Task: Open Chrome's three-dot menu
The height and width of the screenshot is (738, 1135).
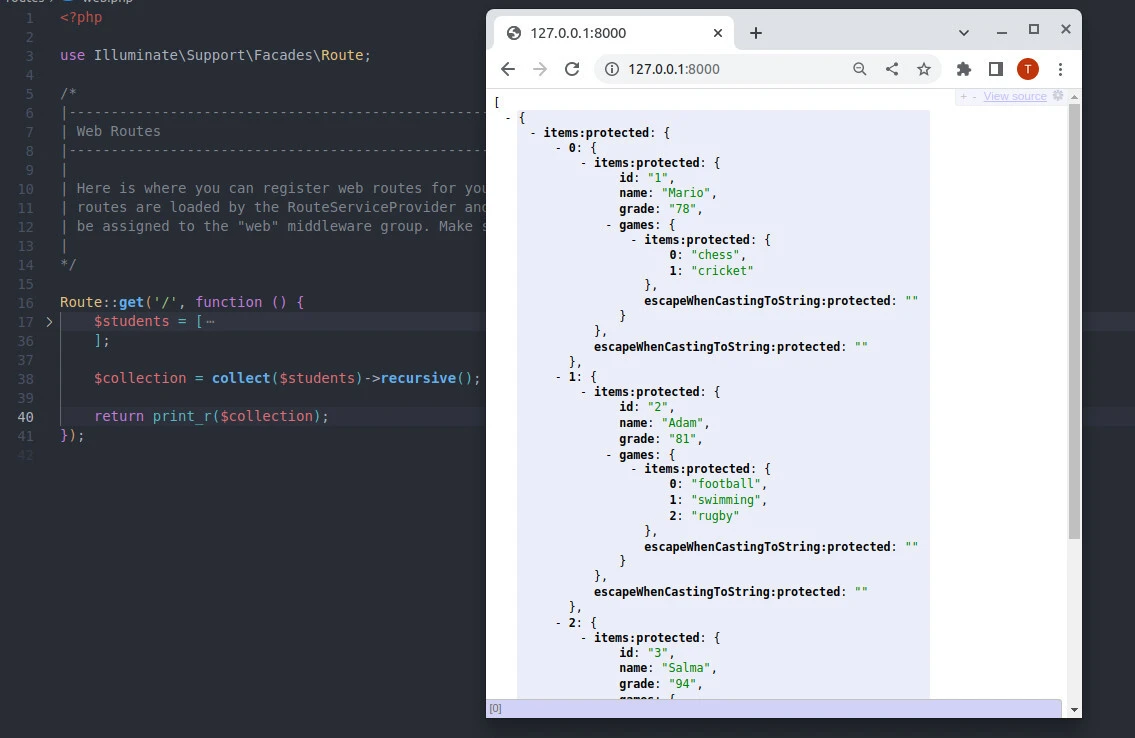Action: (1061, 69)
